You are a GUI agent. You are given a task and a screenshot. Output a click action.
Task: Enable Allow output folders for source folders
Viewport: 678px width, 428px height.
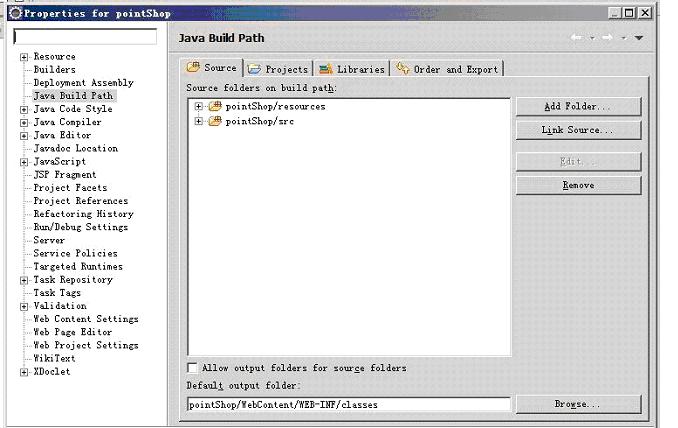(x=192, y=368)
